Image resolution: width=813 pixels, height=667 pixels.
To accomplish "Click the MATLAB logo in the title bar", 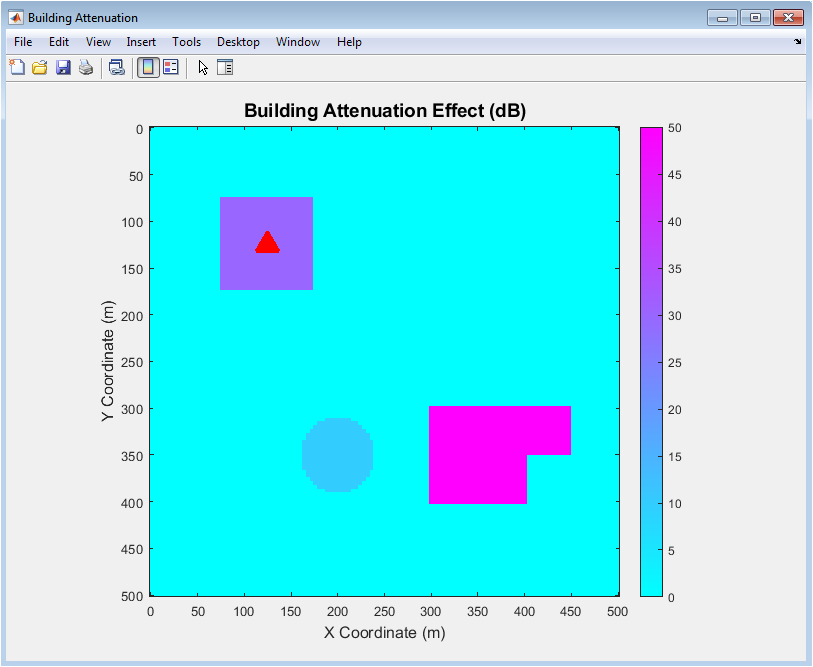I will click(17, 18).
